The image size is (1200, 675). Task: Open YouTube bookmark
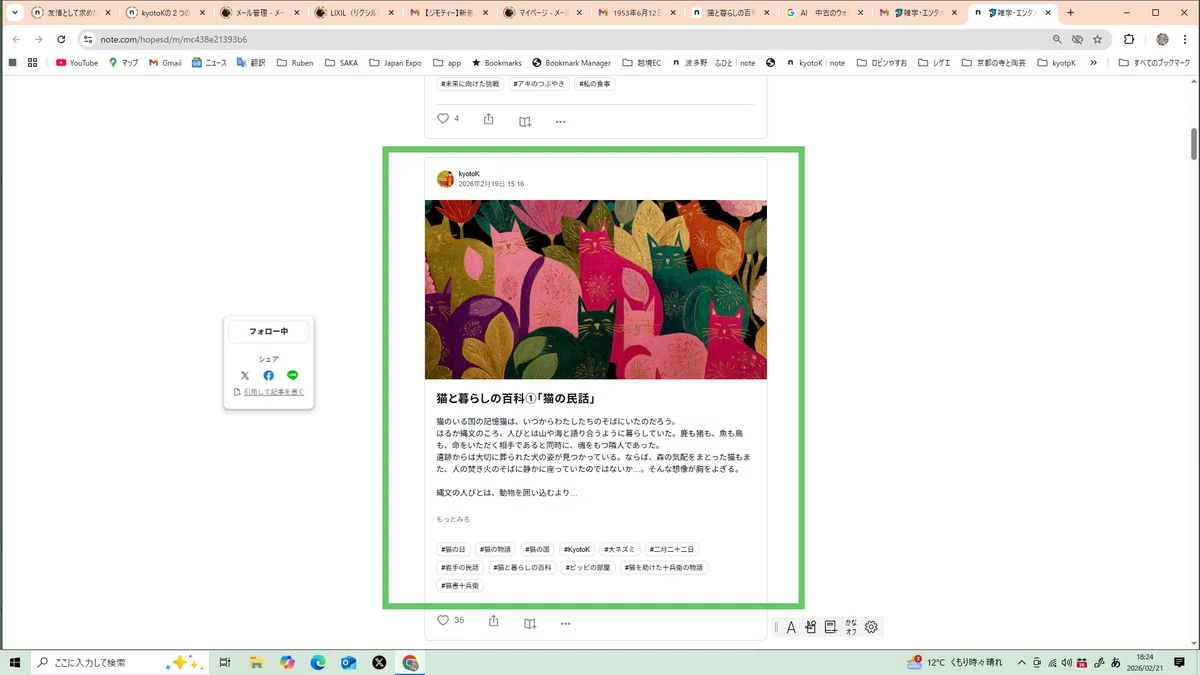coord(77,62)
